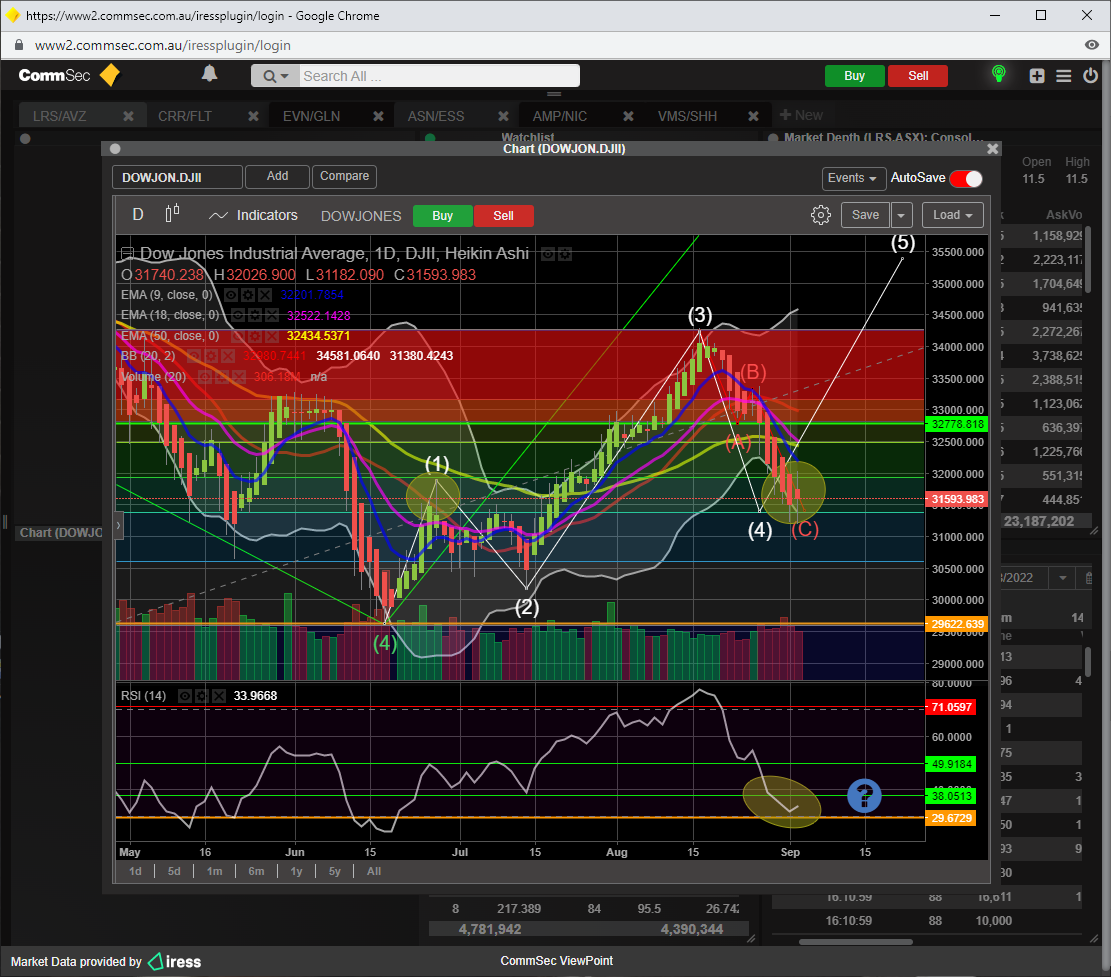The height and width of the screenshot is (977, 1111).
Task: Open EMA 9 settings gear
Action: [x=248, y=295]
